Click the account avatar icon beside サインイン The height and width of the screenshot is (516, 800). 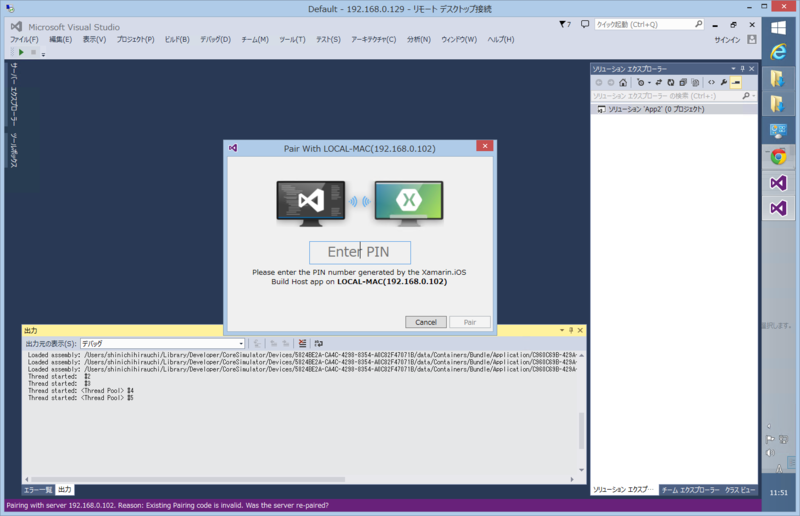tap(752, 39)
